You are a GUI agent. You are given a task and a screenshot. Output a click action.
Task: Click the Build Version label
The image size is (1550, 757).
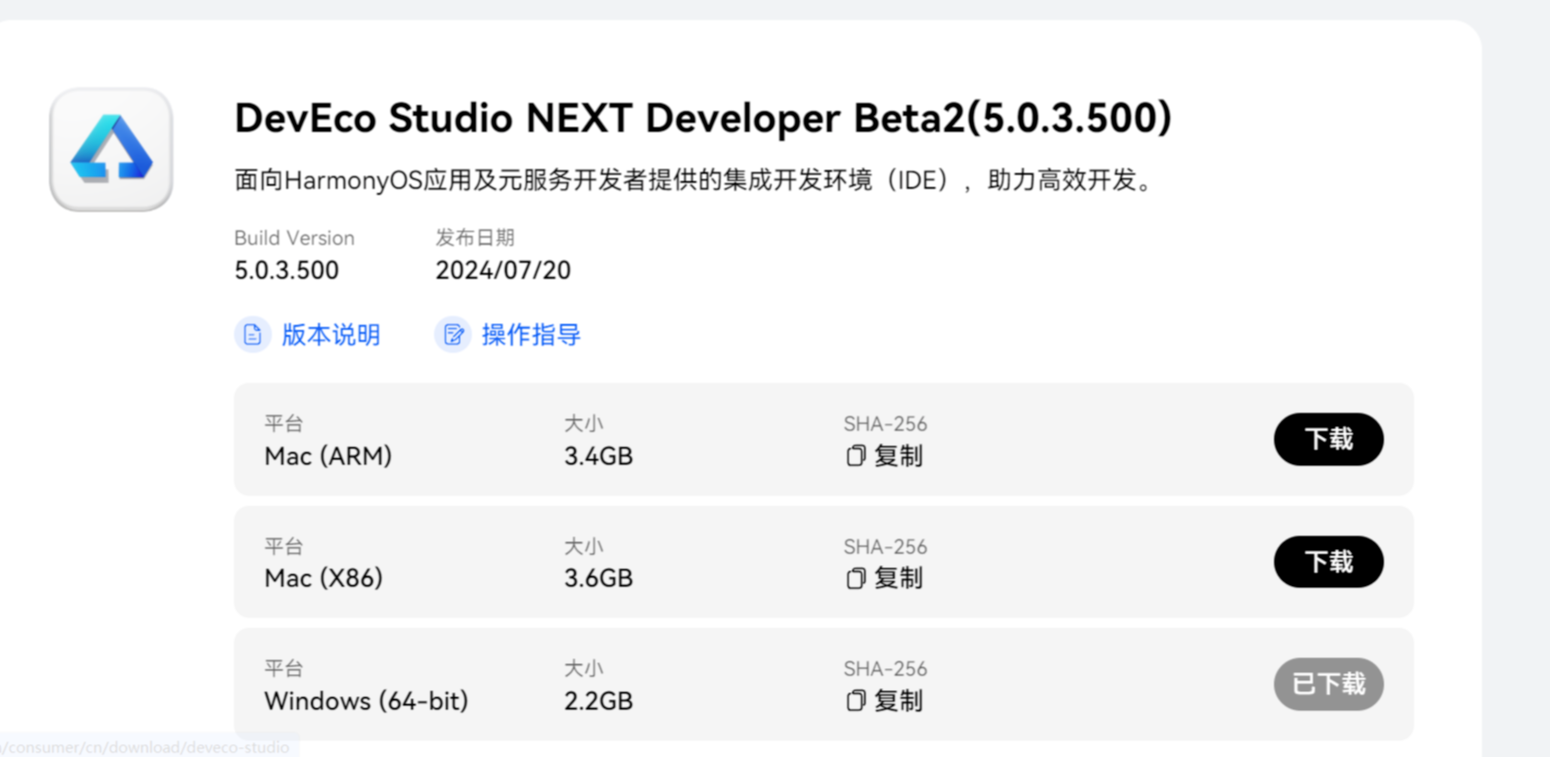294,238
